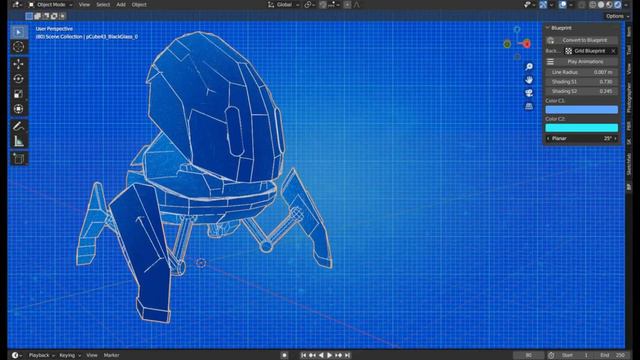Play the animation forward
Screen dimensions: 640x360
329,355
